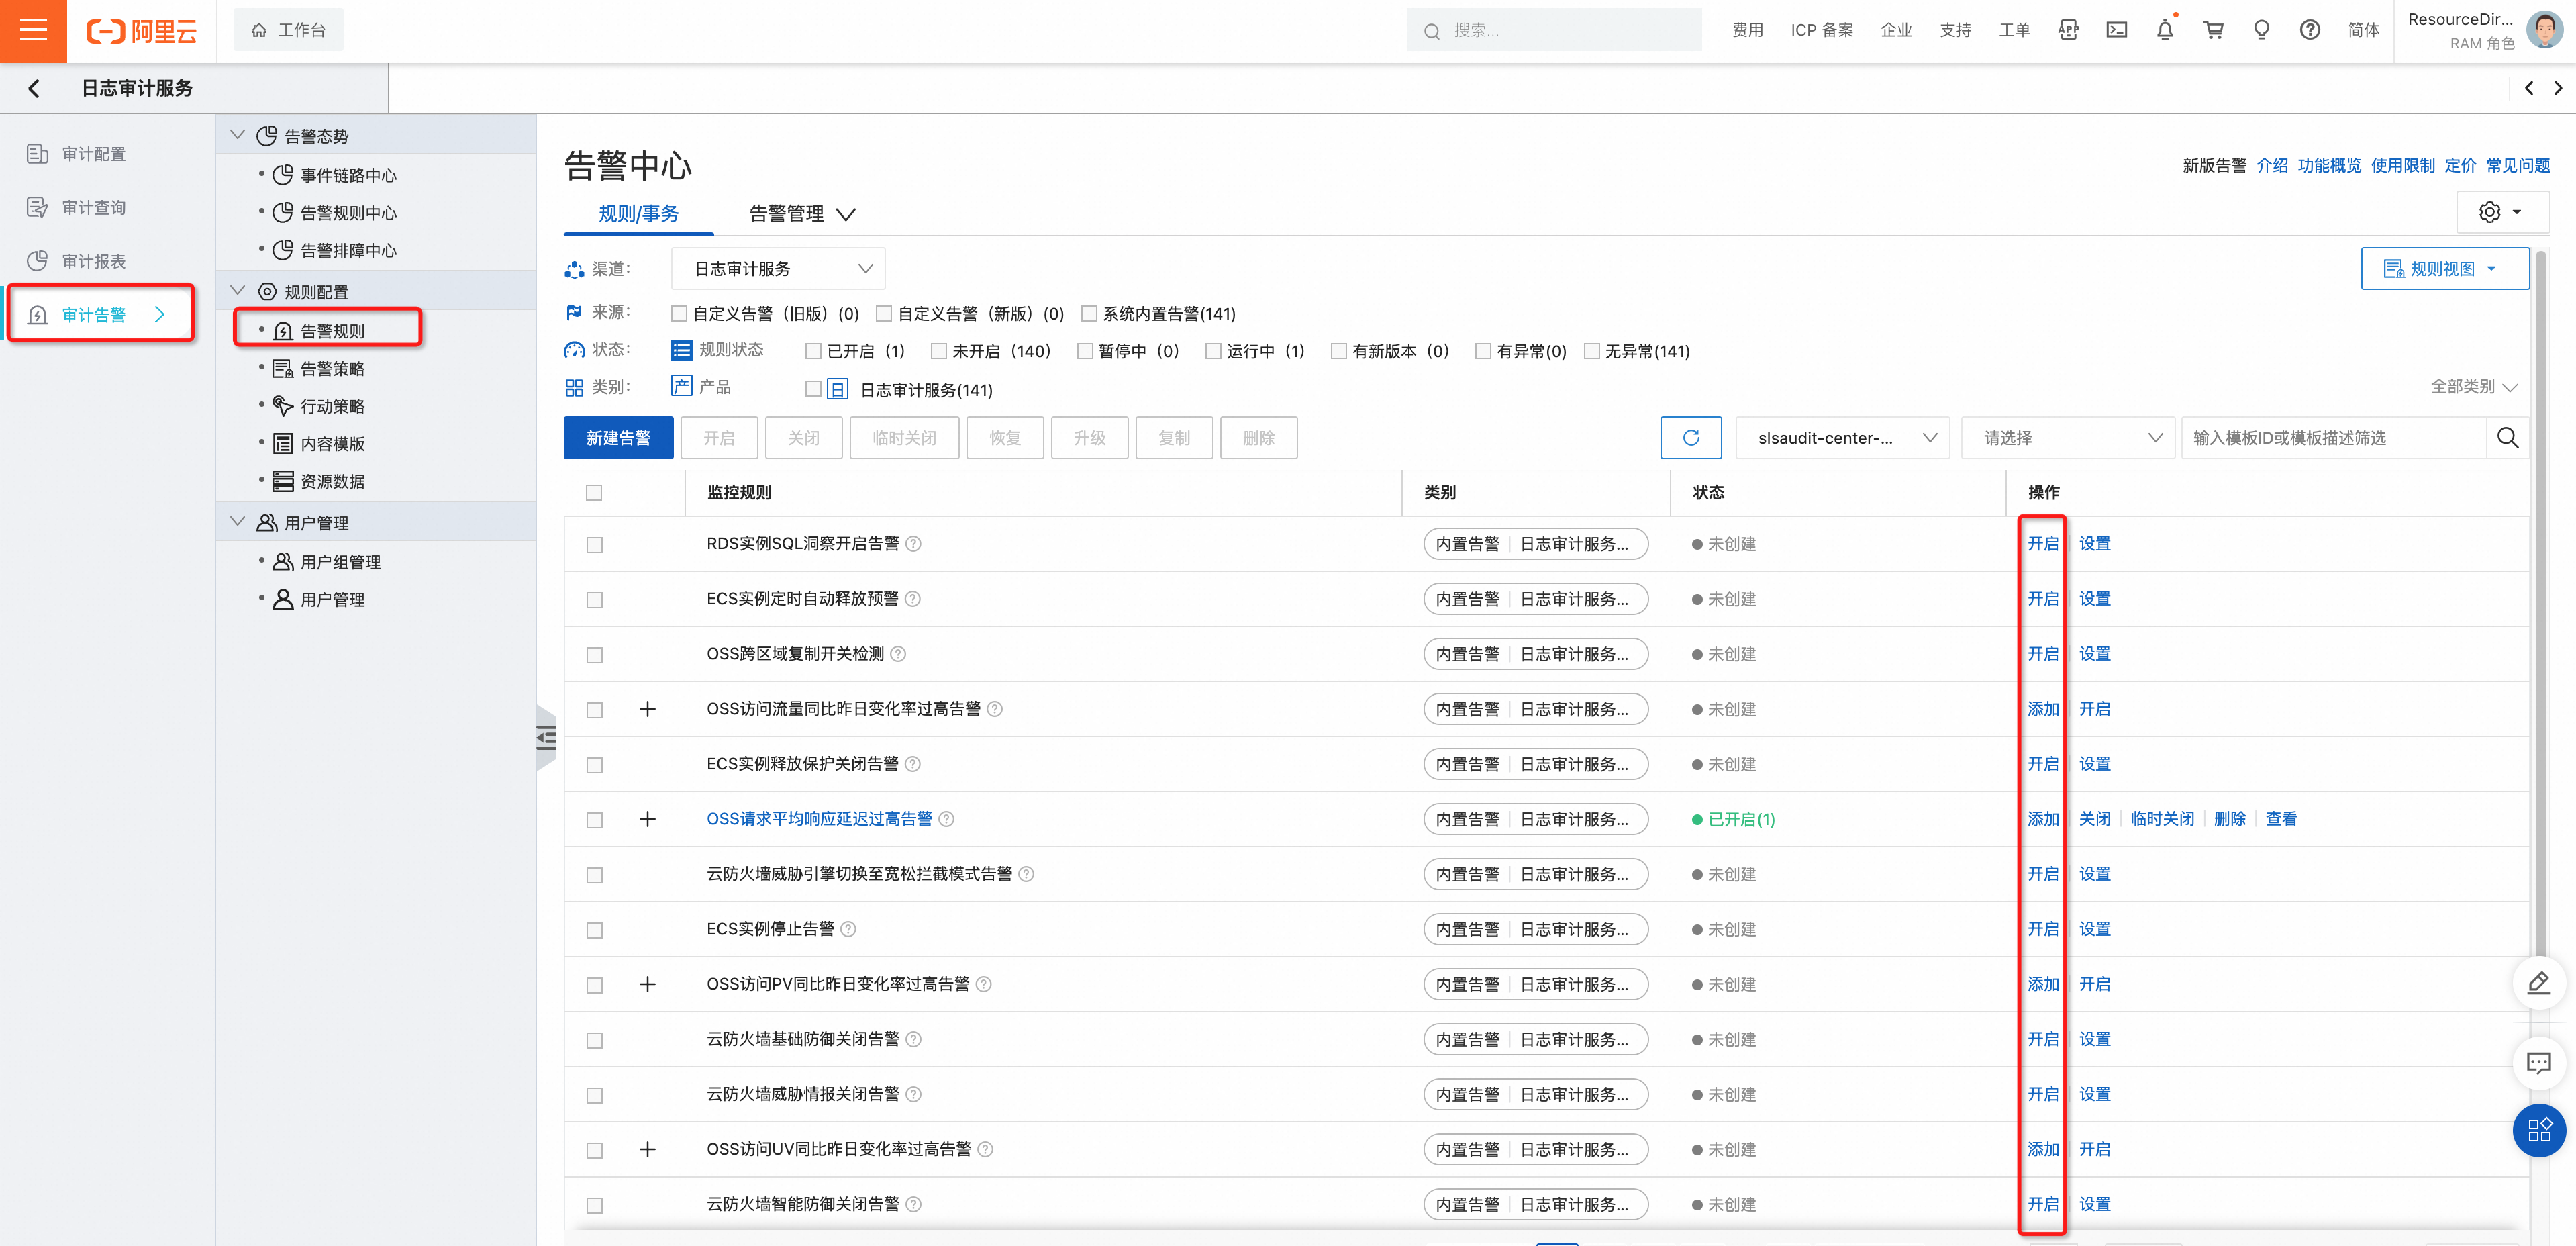Check the 运行中 (1) status checkbox
The width and height of the screenshot is (2576, 1246).
[1213, 351]
